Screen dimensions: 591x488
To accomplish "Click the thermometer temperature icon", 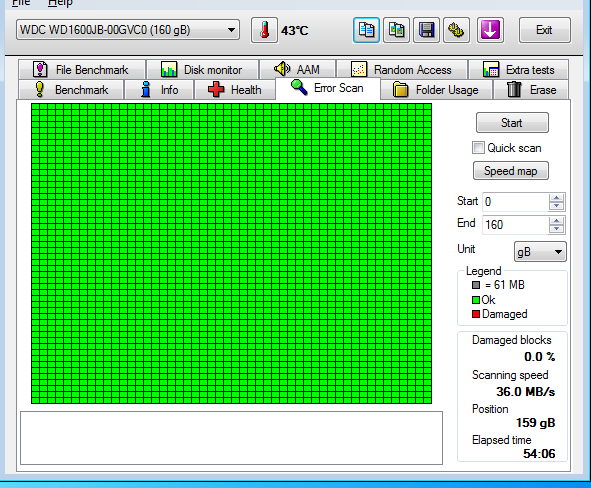I will [264, 30].
